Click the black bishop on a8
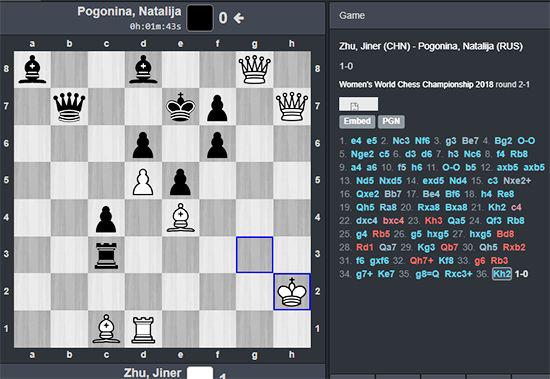The image size is (550, 379). tap(32, 69)
